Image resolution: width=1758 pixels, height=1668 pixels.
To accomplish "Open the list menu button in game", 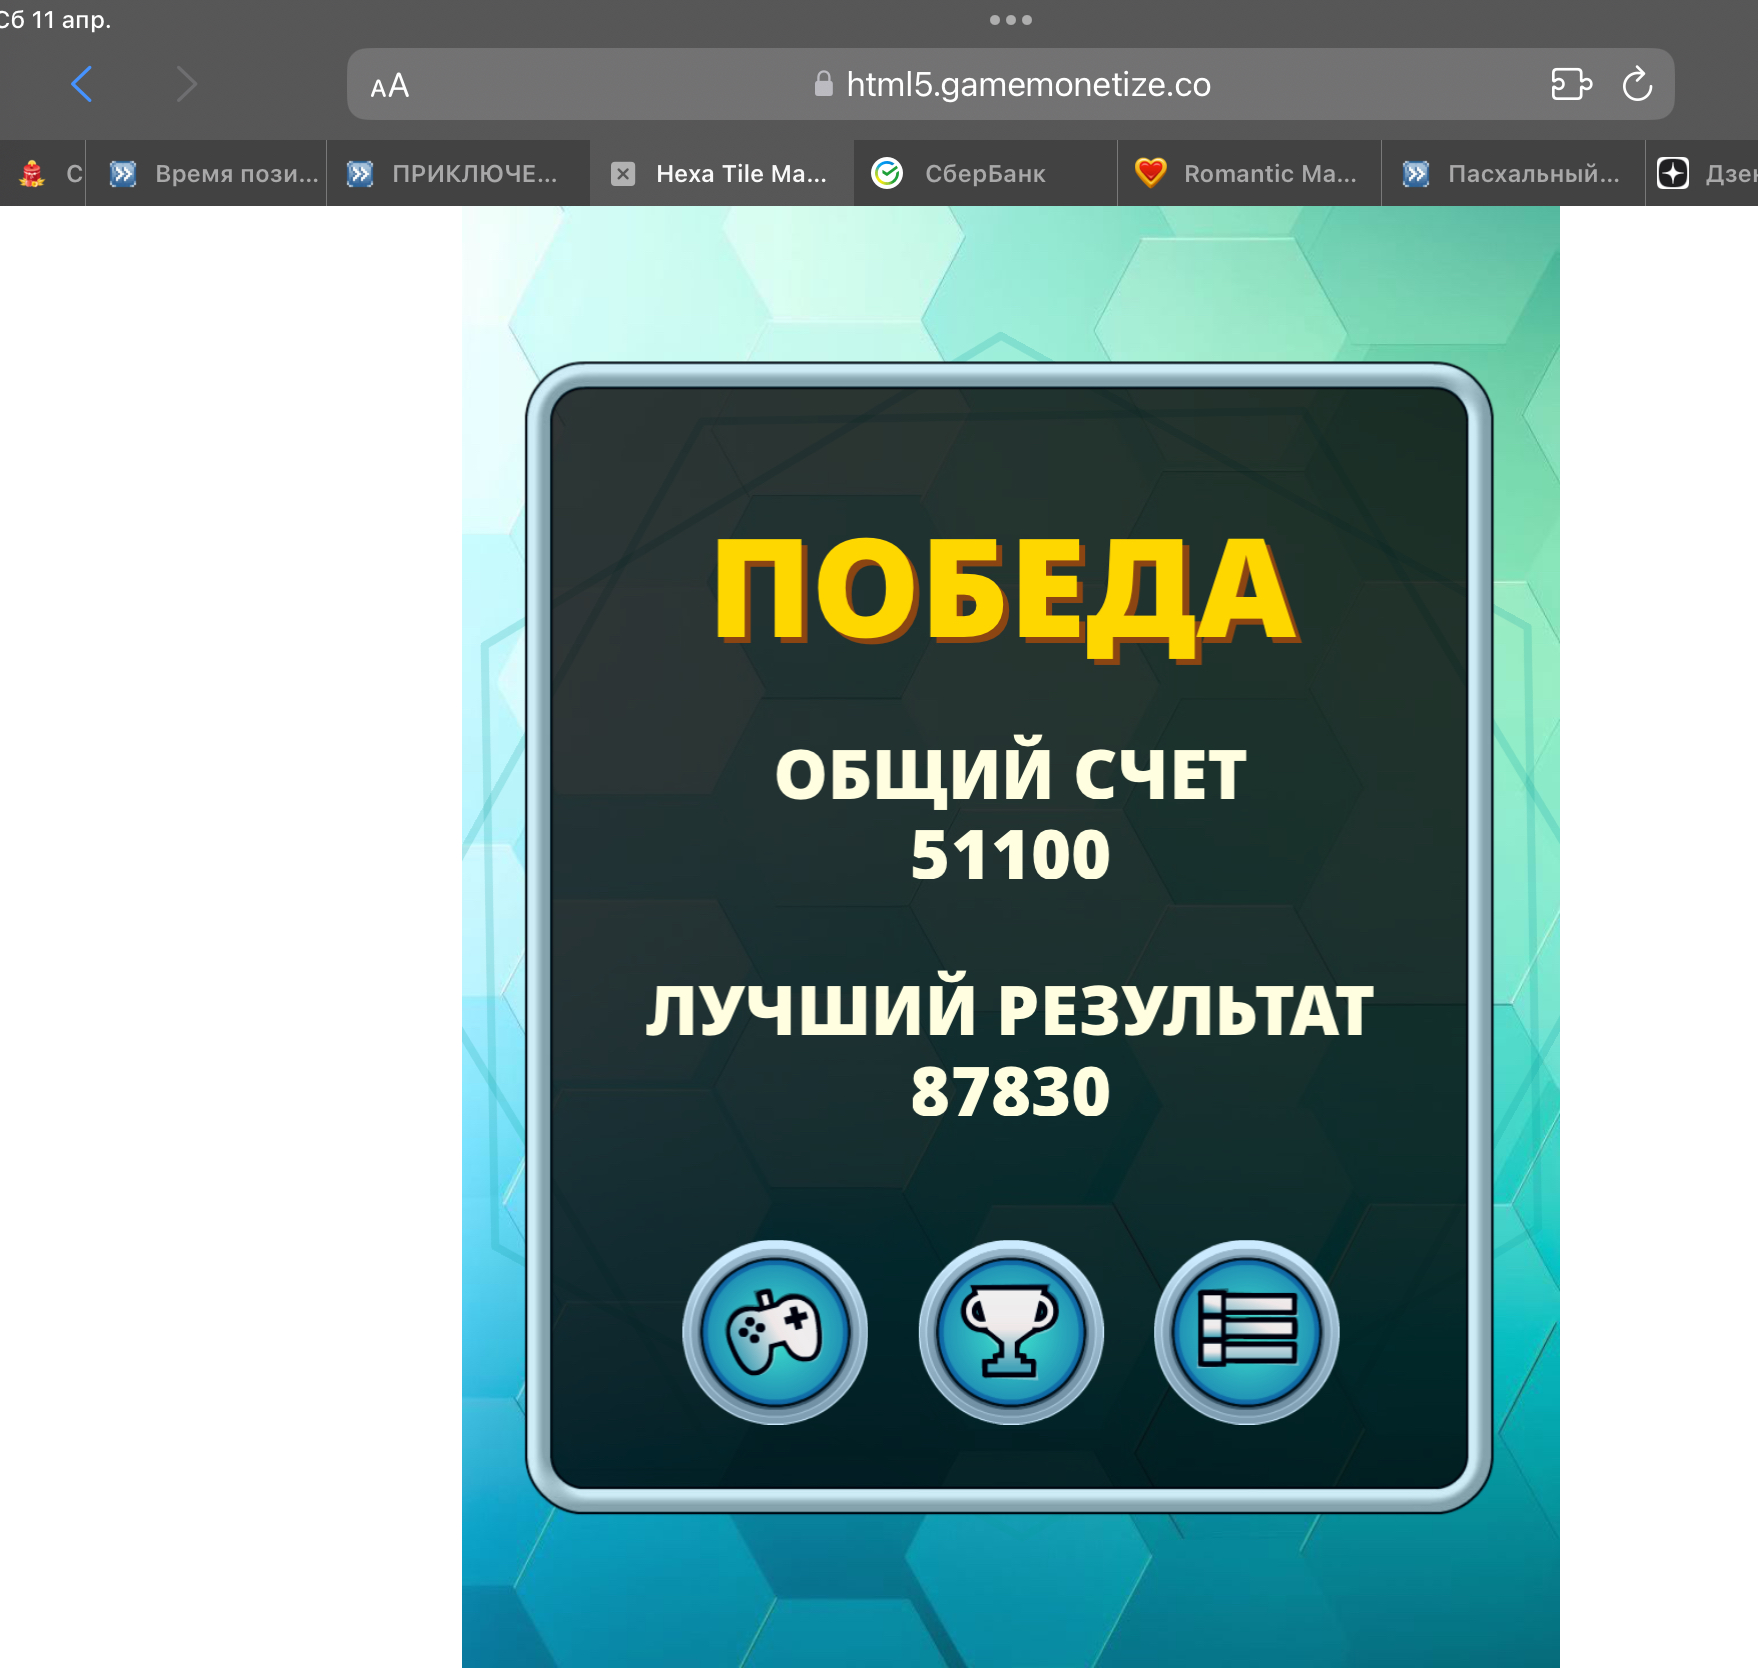I will point(1246,1332).
